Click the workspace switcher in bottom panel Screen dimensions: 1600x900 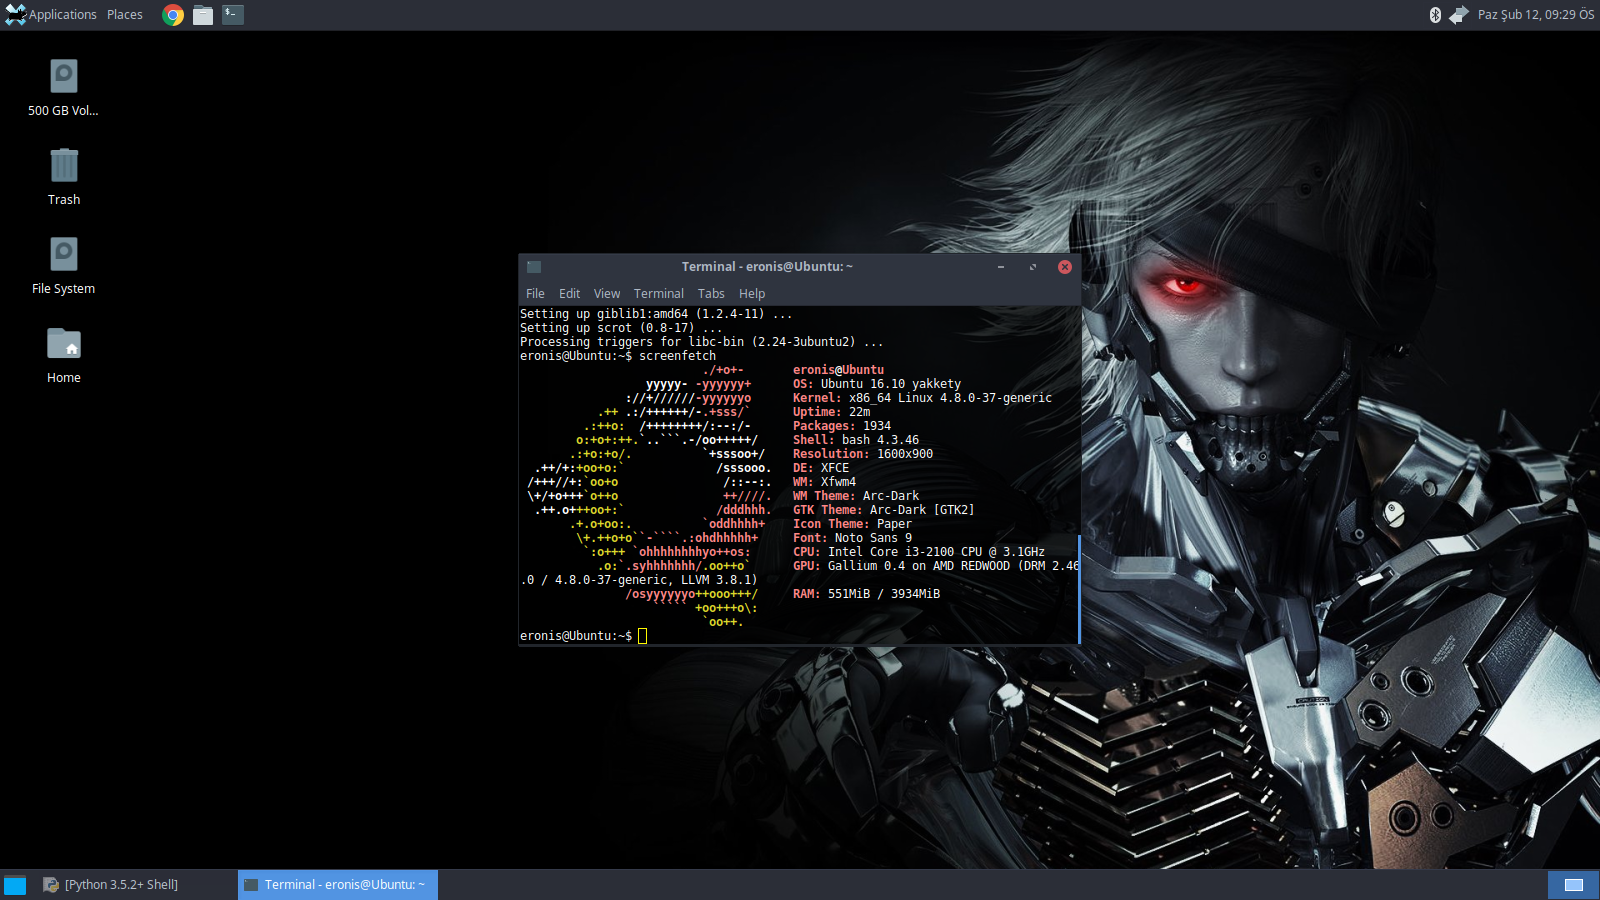click(x=1573, y=885)
